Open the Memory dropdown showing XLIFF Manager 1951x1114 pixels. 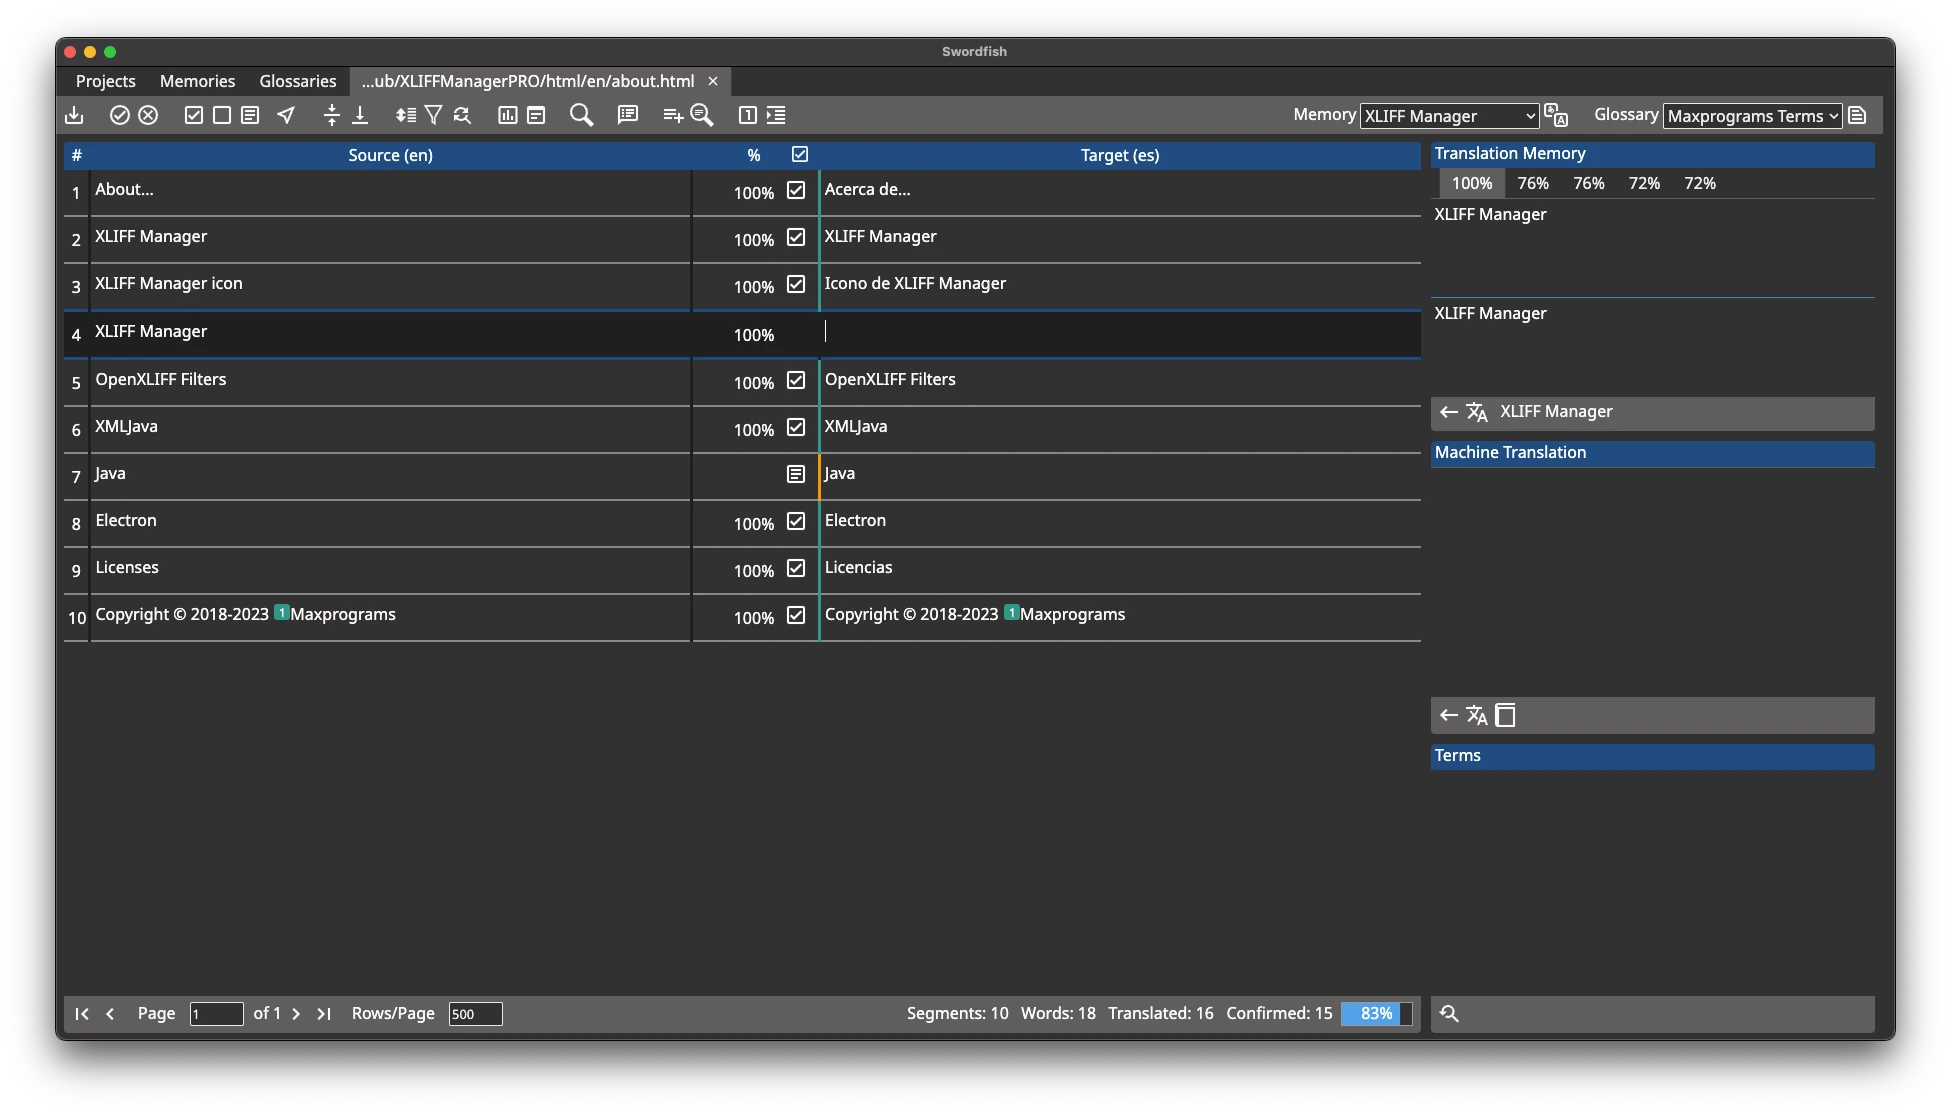pos(1449,116)
